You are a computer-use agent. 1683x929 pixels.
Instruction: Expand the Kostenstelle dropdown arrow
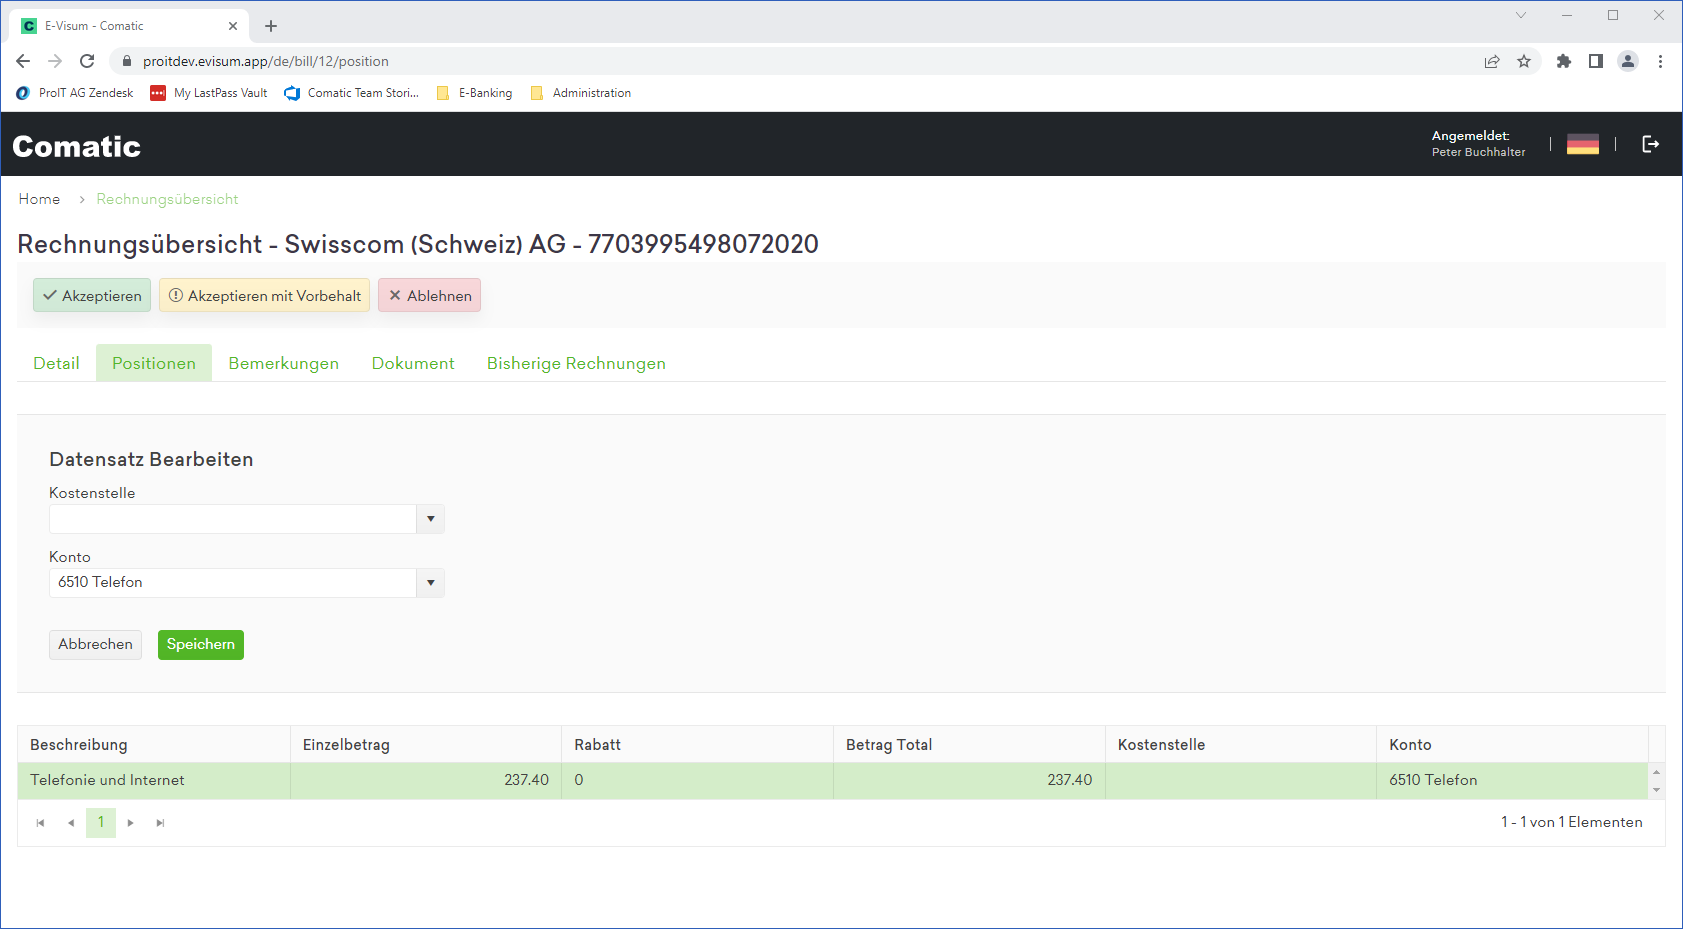pos(431,519)
